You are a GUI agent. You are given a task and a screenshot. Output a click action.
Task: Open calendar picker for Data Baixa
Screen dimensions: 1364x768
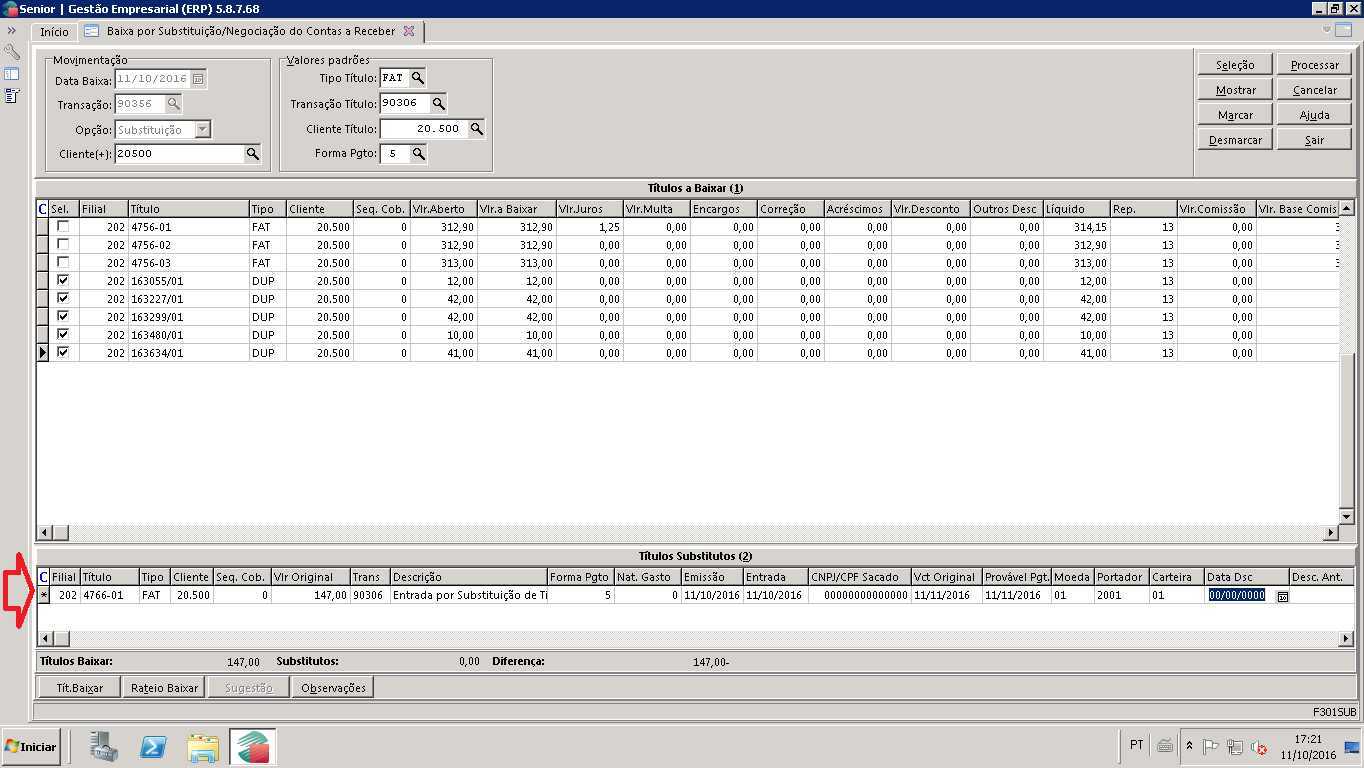[x=198, y=79]
